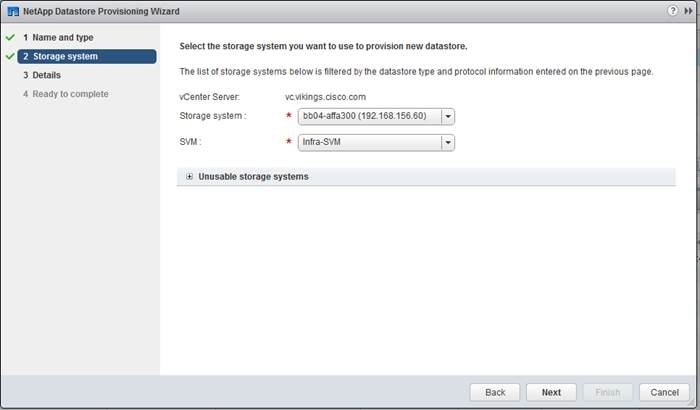700x410 pixels.
Task: Select step 4 Ready to complete
Action: [66, 94]
